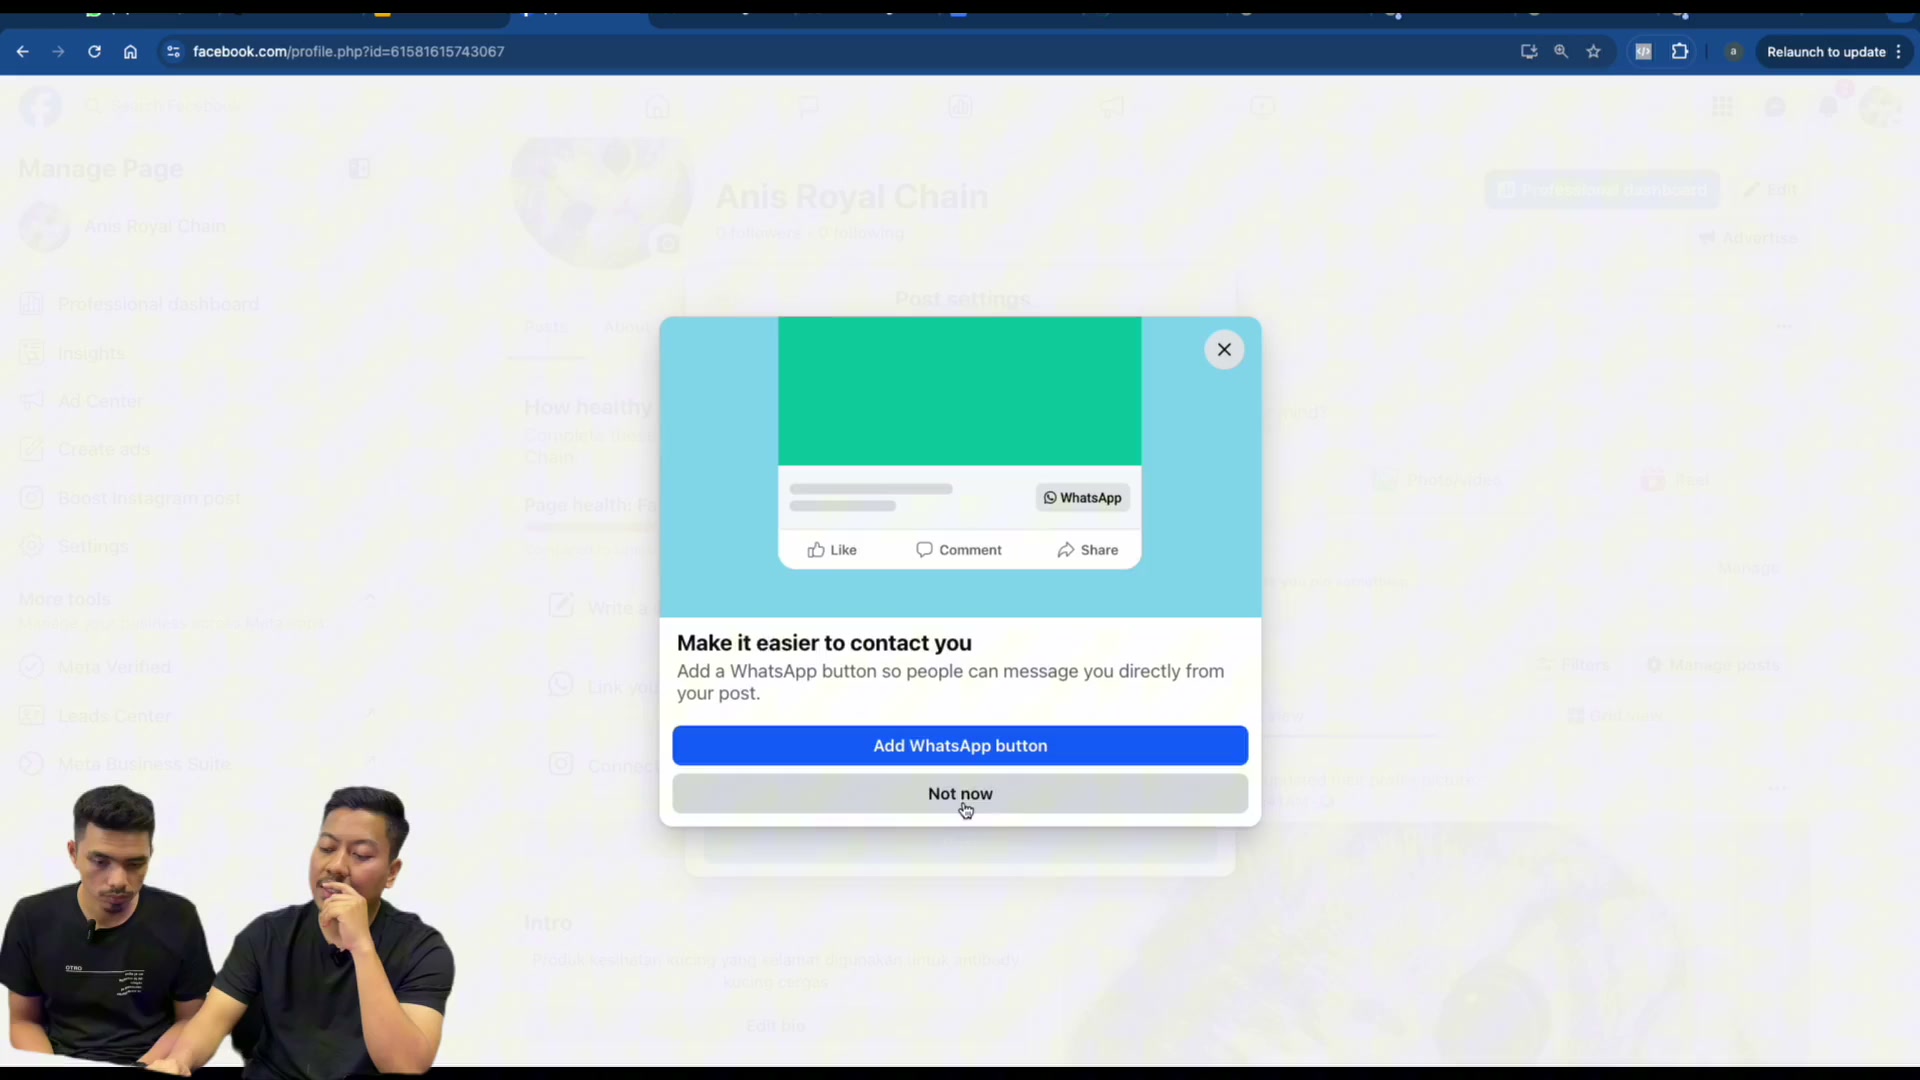Image resolution: width=1920 pixels, height=1080 pixels.
Task: Open Chrome three-dot menu
Action: pyautogui.click(x=1898, y=52)
